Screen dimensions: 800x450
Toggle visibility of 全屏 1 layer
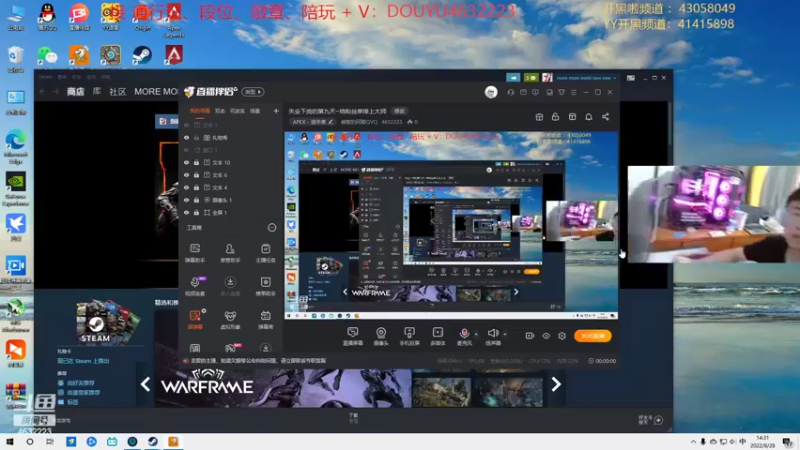[x=187, y=213]
